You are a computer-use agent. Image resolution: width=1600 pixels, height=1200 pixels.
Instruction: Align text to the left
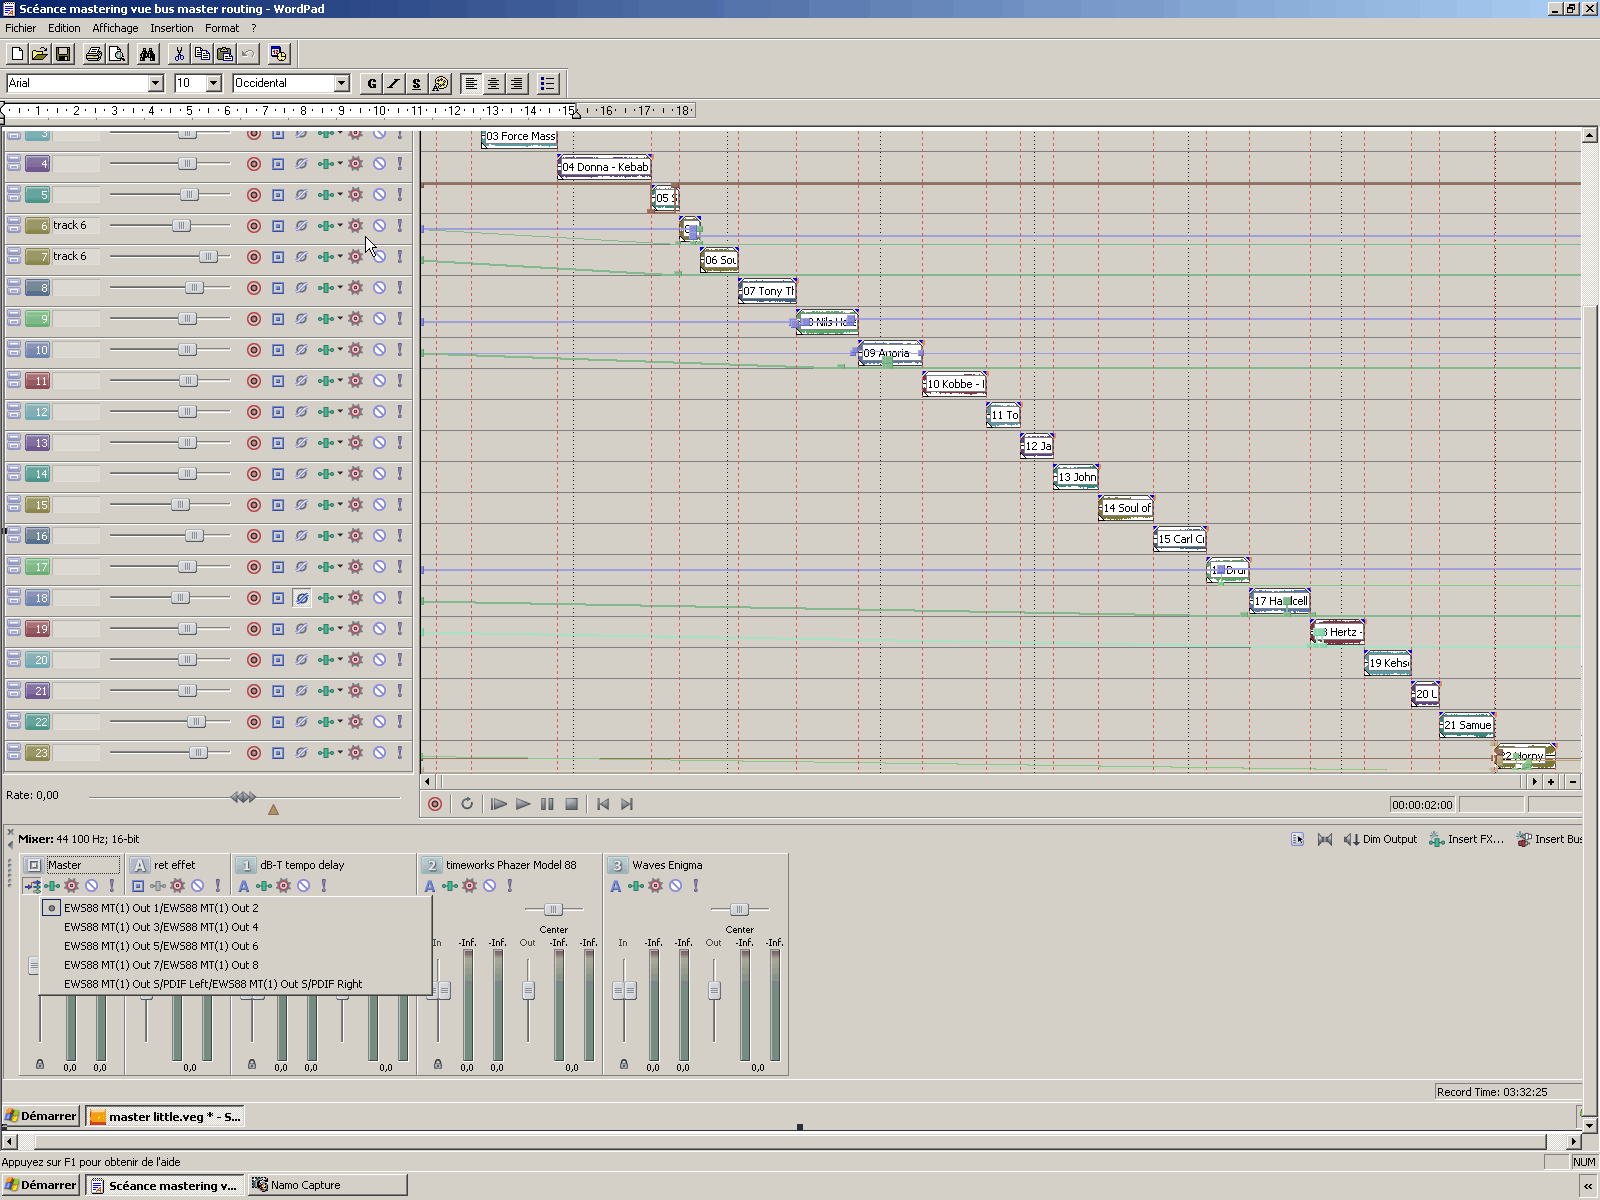(471, 84)
